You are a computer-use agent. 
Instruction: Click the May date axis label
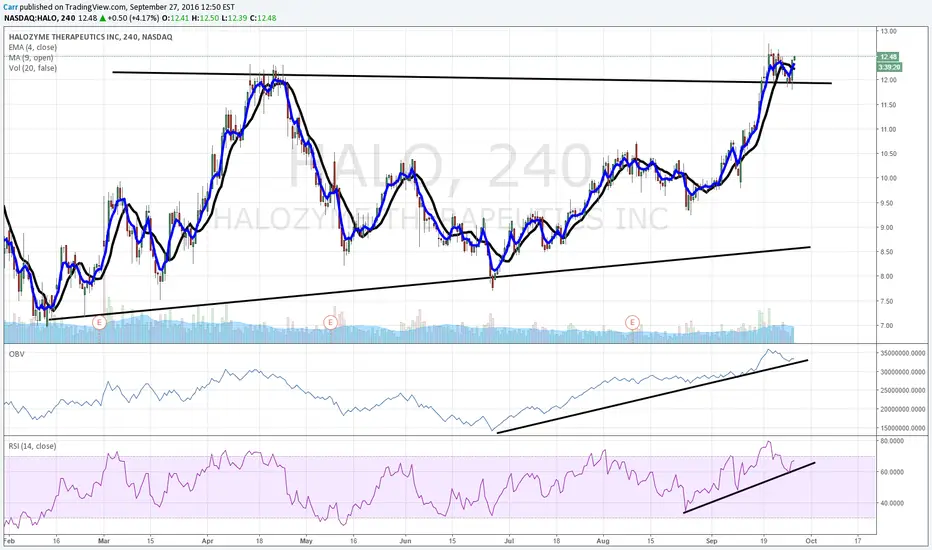[306, 541]
